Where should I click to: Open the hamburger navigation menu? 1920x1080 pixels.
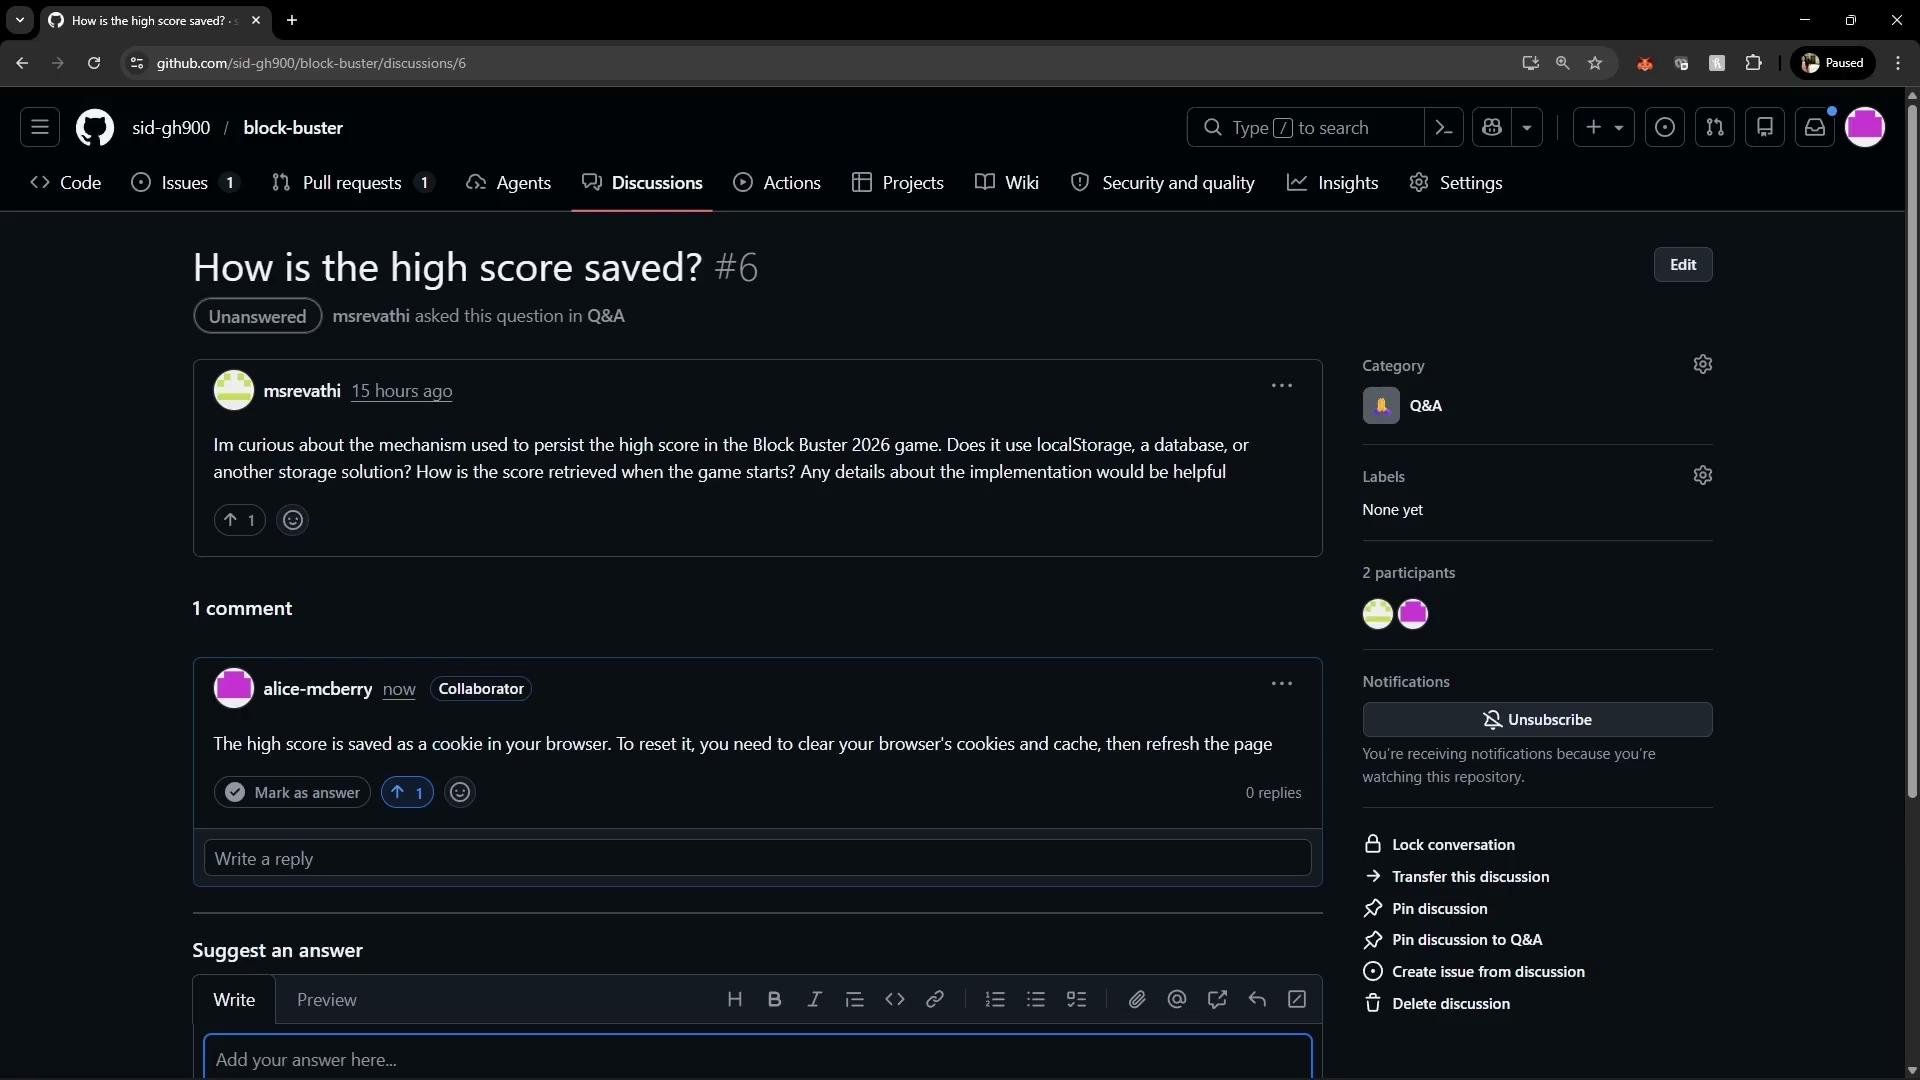(x=40, y=127)
